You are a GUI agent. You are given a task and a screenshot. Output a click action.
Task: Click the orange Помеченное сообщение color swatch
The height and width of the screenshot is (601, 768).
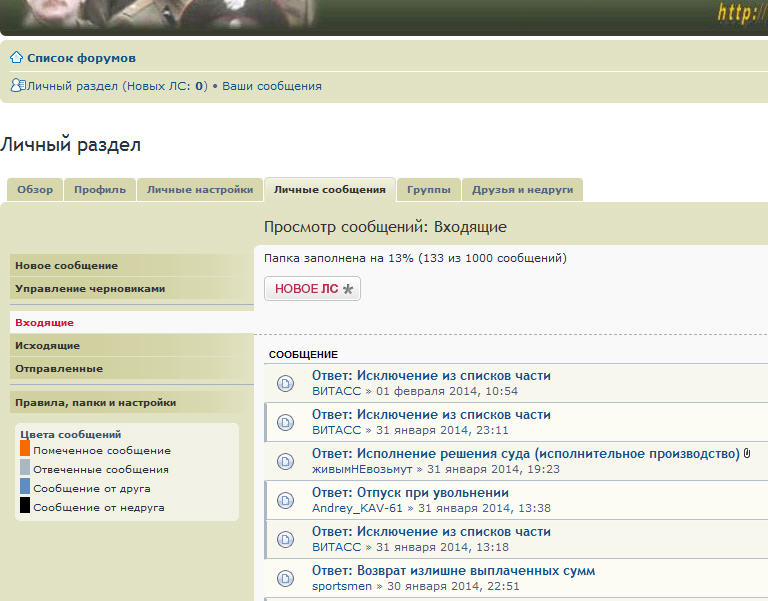point(25,449)
